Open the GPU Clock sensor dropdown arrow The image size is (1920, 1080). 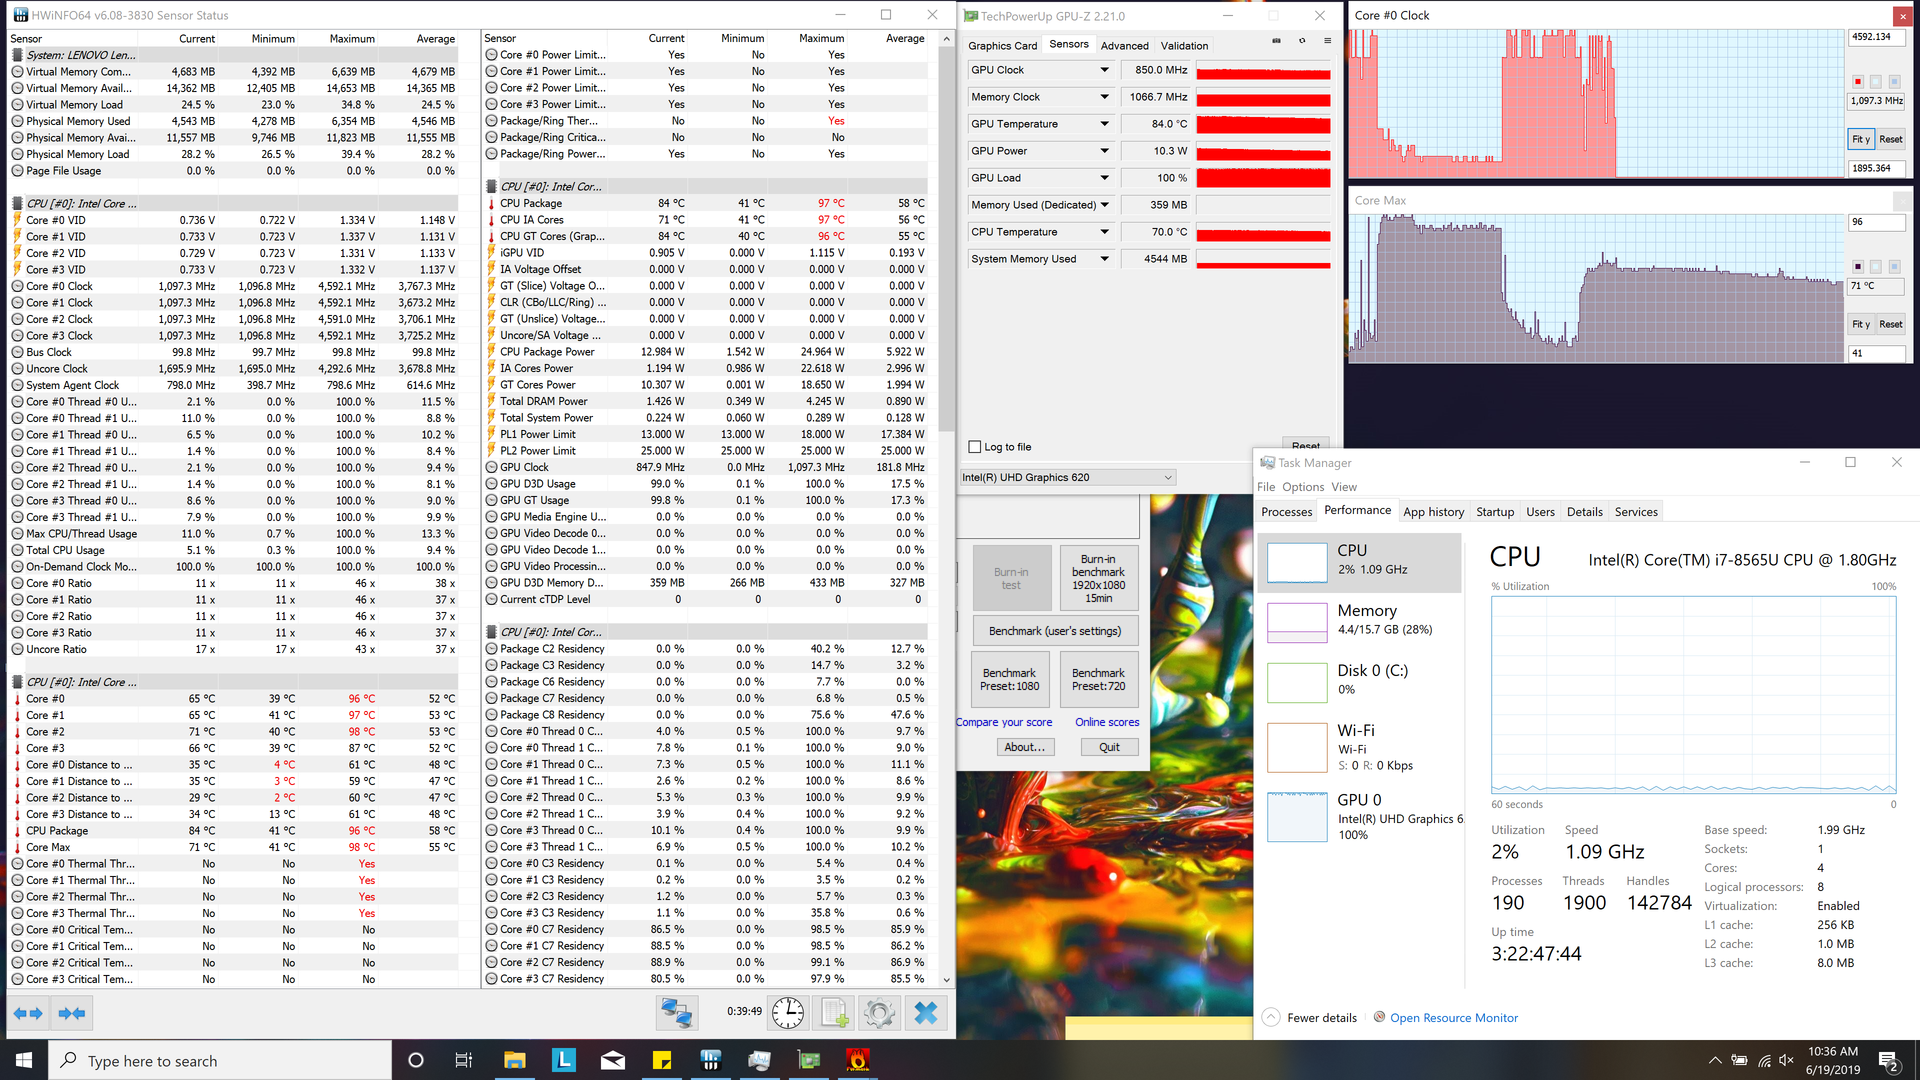[x=1104, y=70]
